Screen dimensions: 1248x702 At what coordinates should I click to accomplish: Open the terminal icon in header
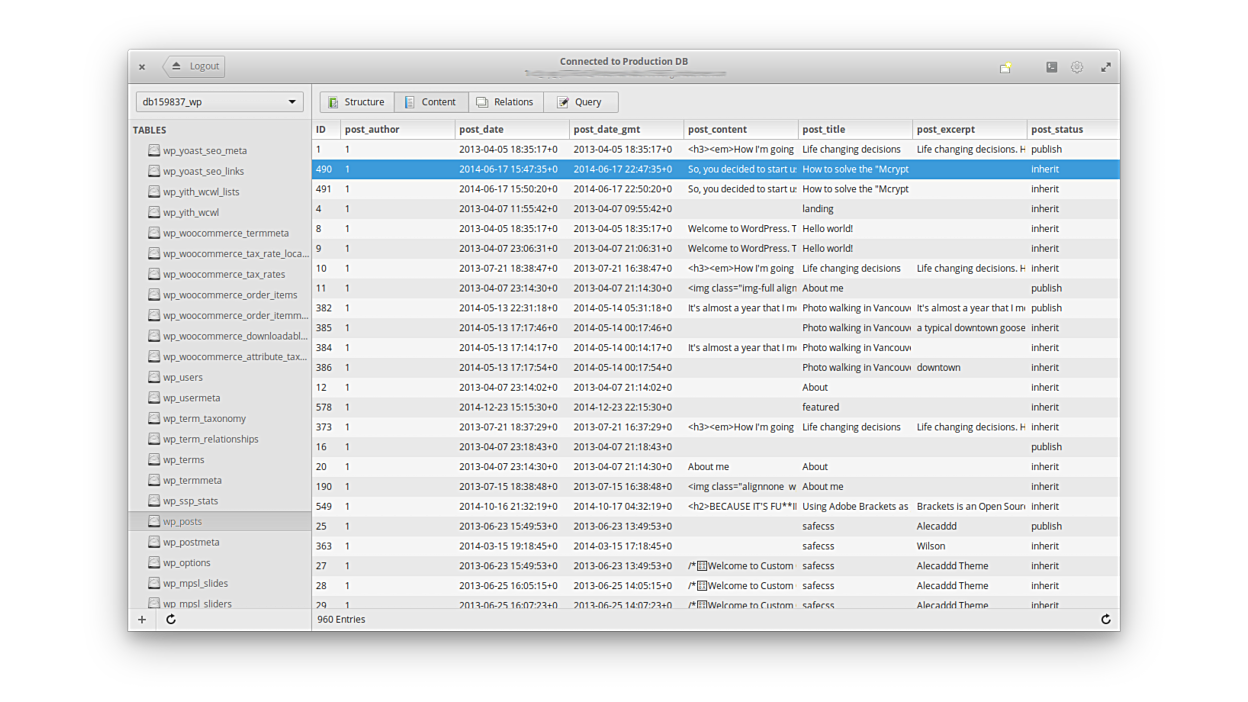click(x=1051, y=67)
